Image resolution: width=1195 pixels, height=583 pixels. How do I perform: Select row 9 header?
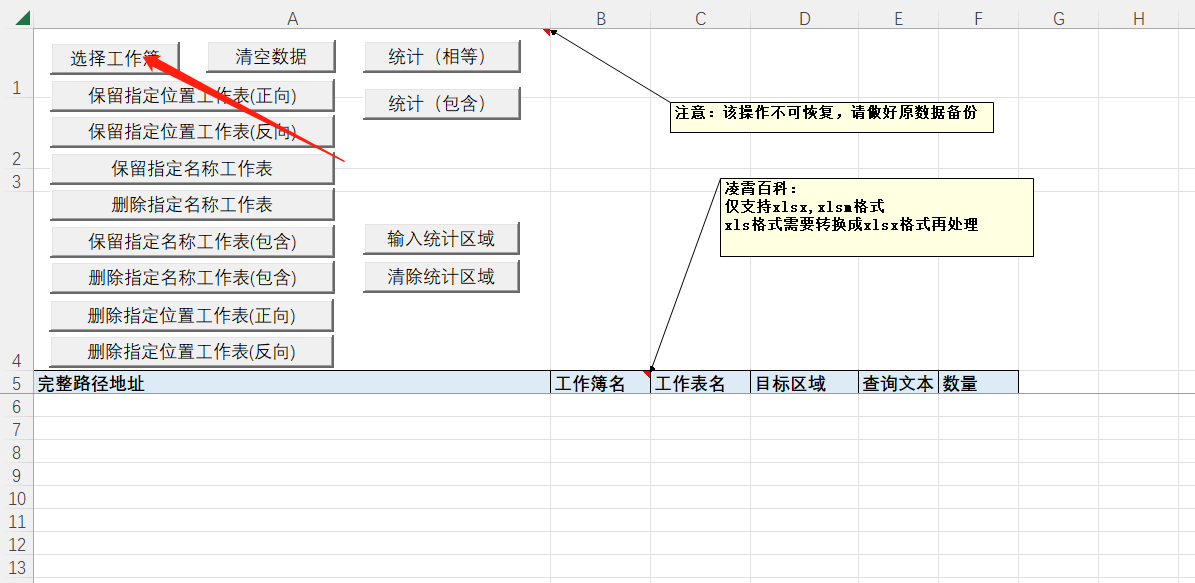click(x=17, y=475)
